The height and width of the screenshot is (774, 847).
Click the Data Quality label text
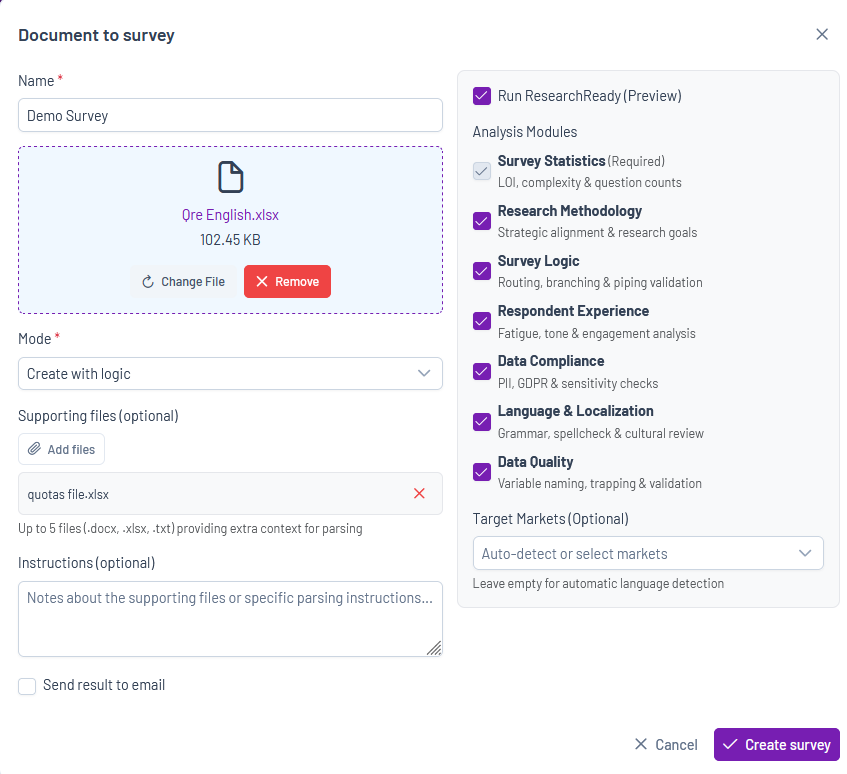click(x=535, y=462)
